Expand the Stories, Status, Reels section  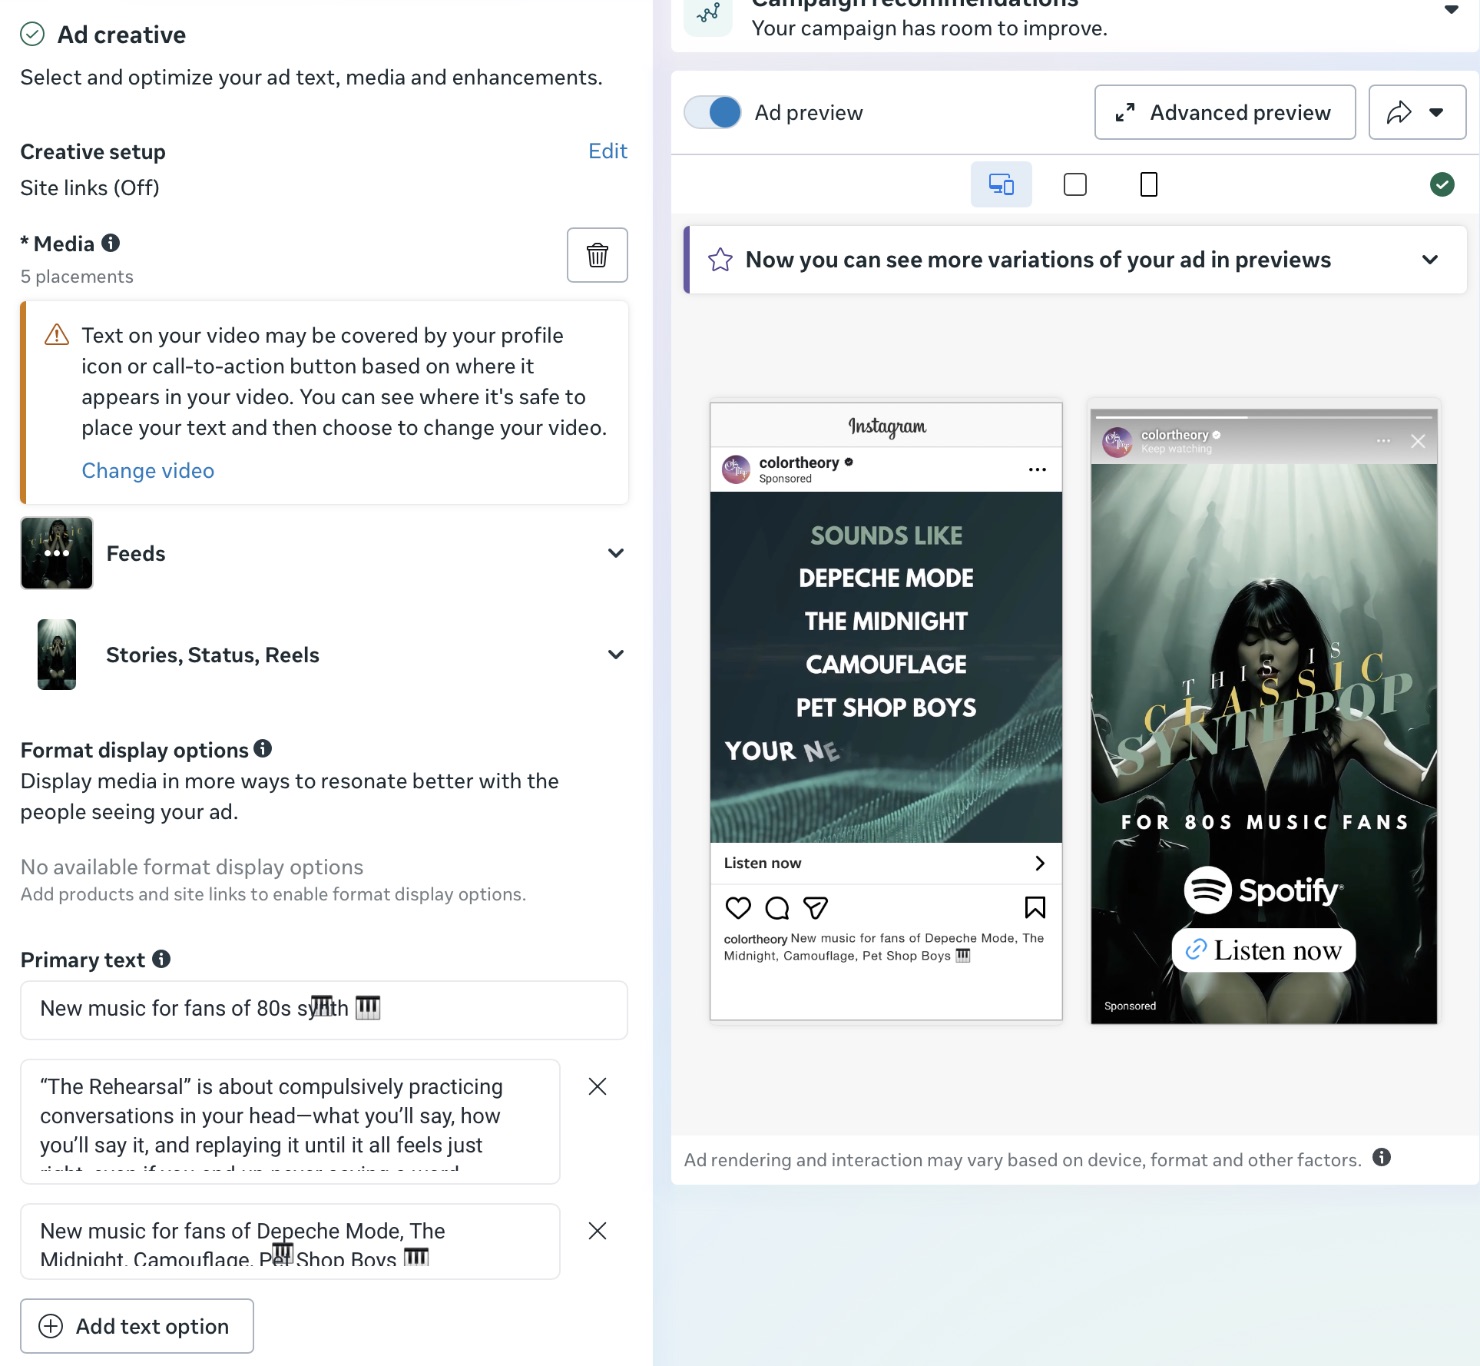[616, 654]
